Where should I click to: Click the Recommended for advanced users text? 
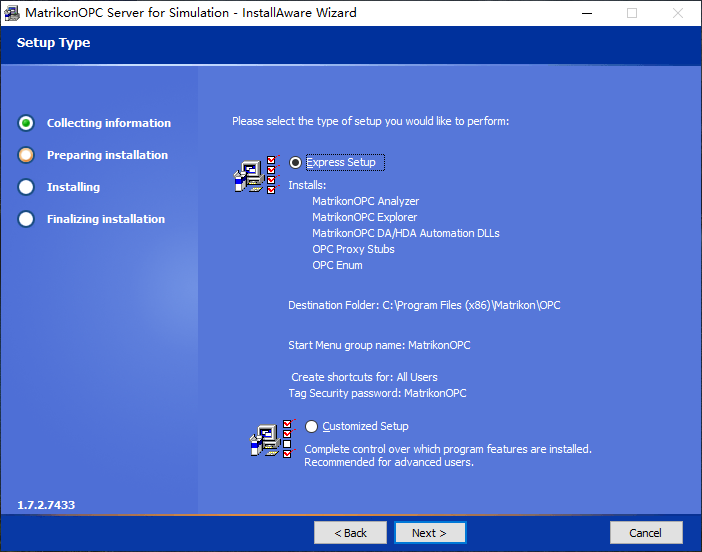click(389, 462)
